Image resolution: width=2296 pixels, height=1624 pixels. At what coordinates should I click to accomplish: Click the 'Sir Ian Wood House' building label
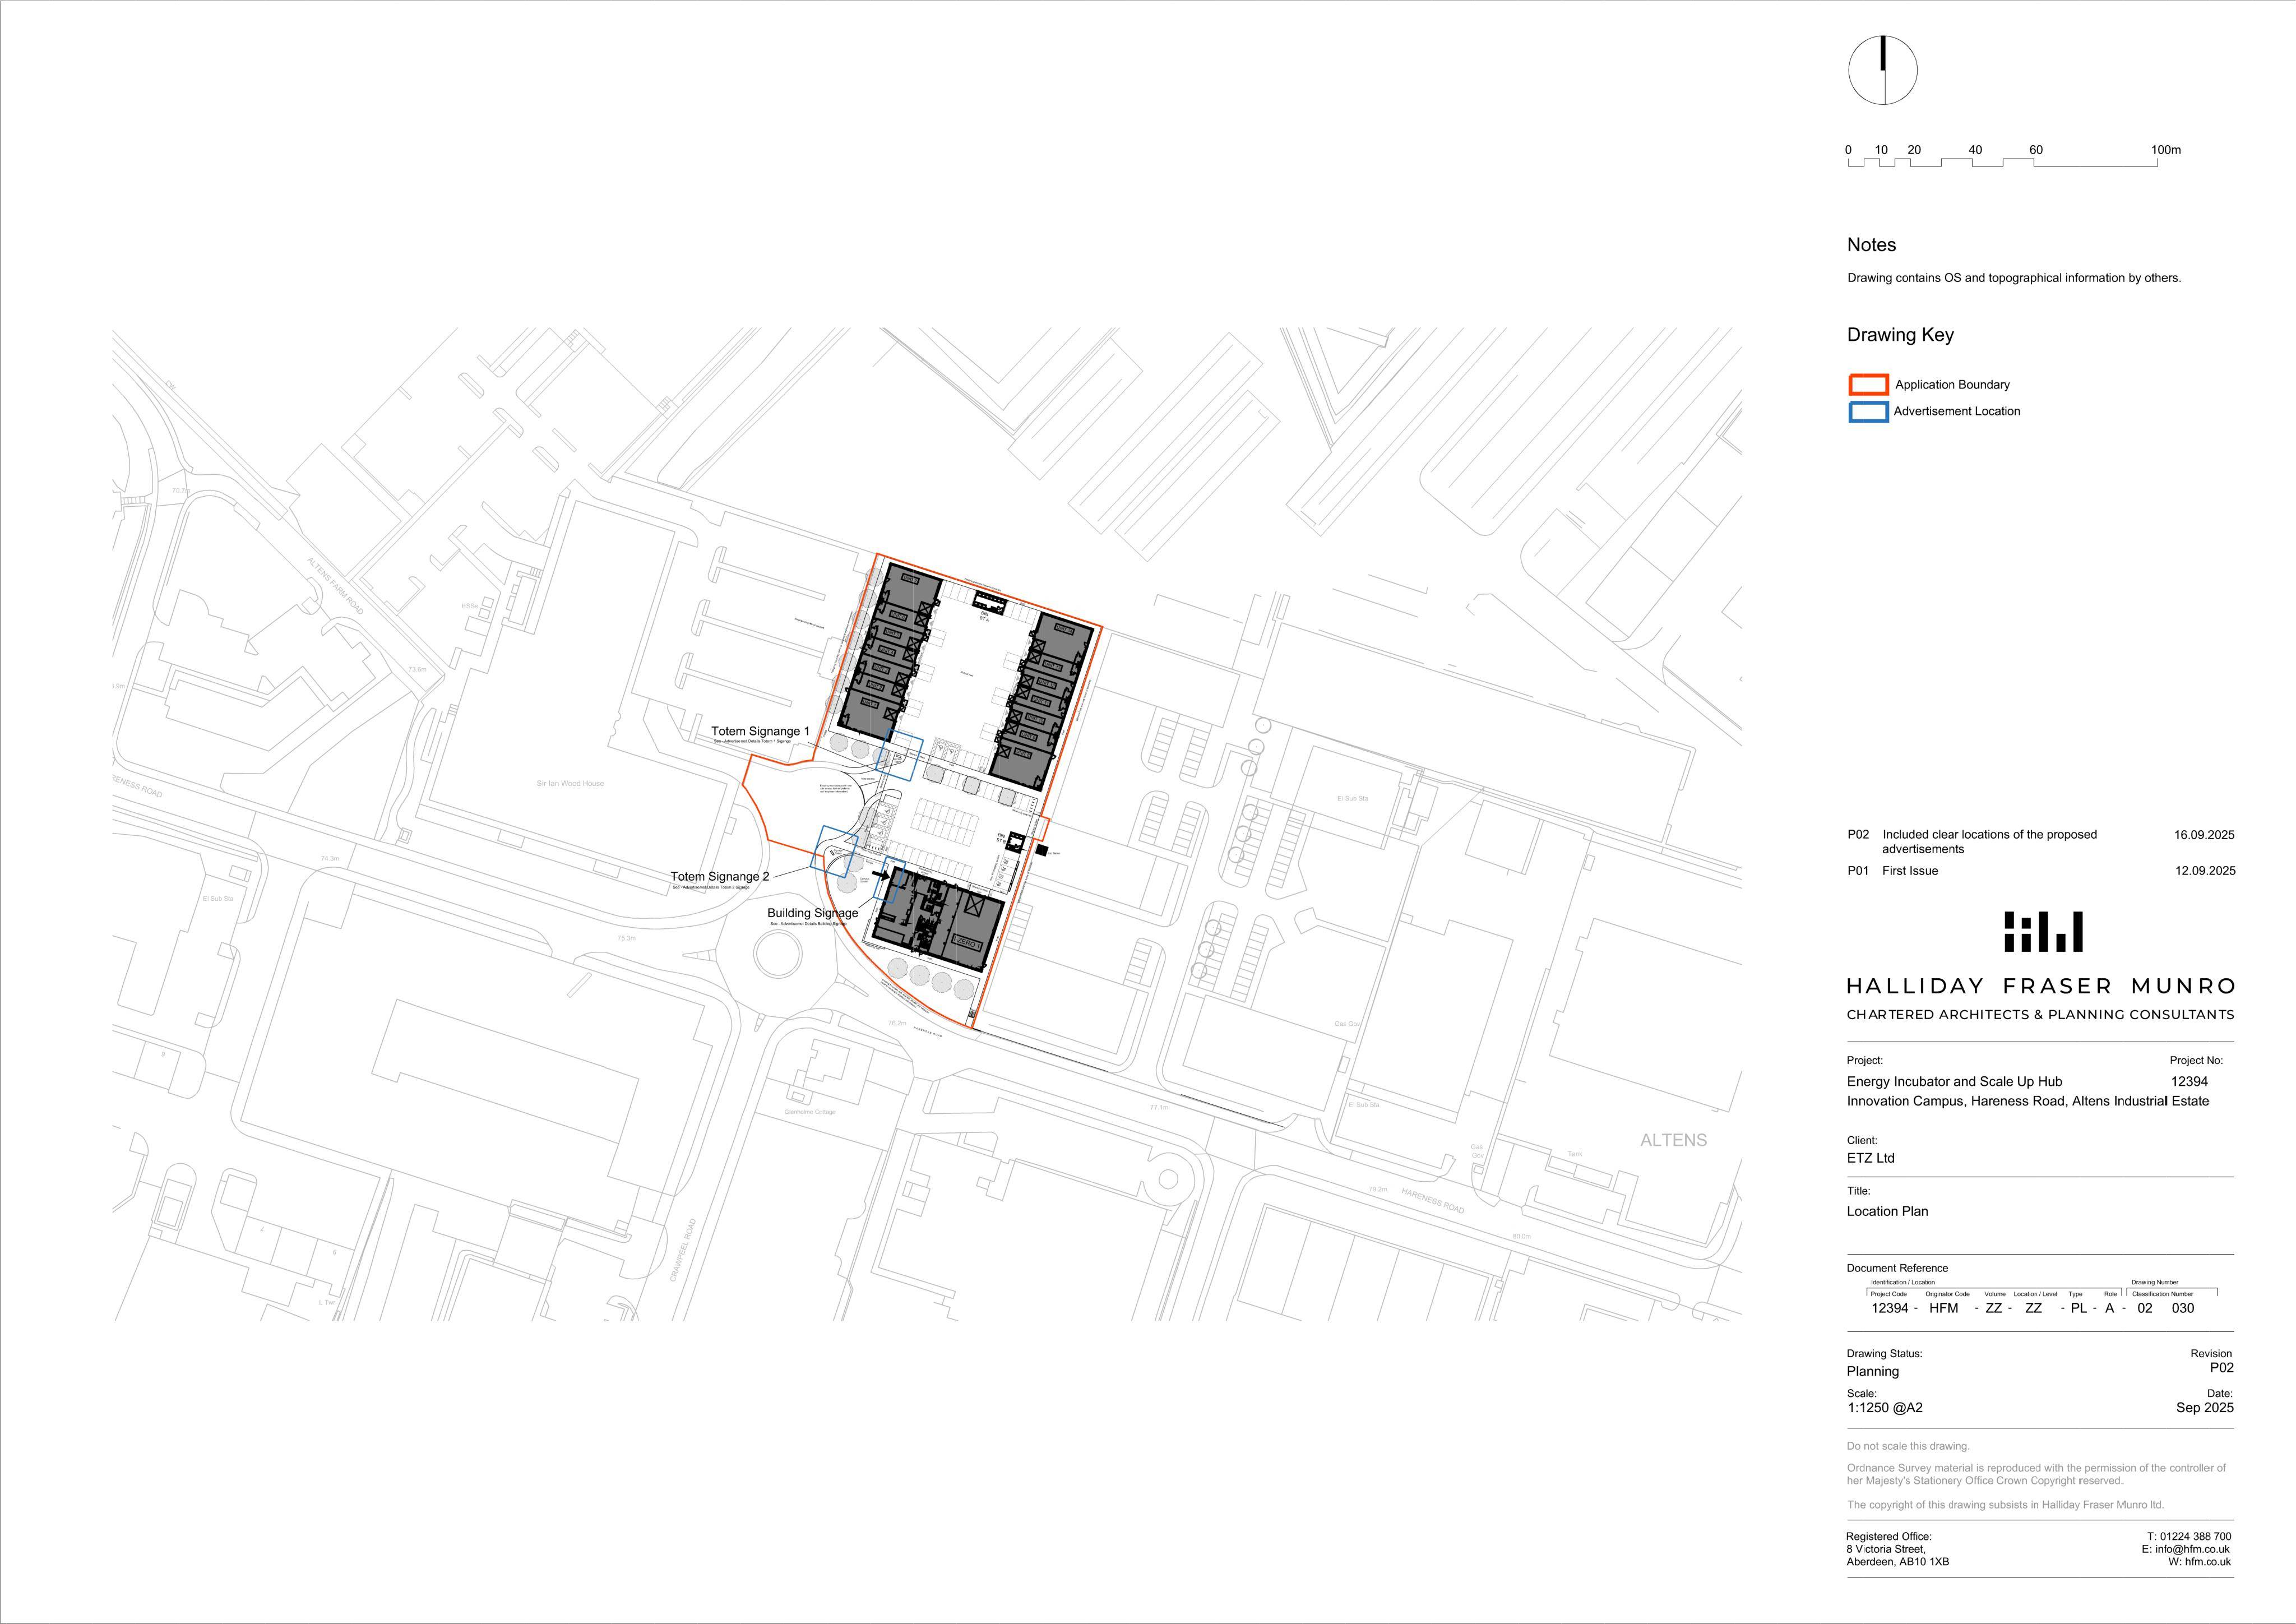(570, 784)
